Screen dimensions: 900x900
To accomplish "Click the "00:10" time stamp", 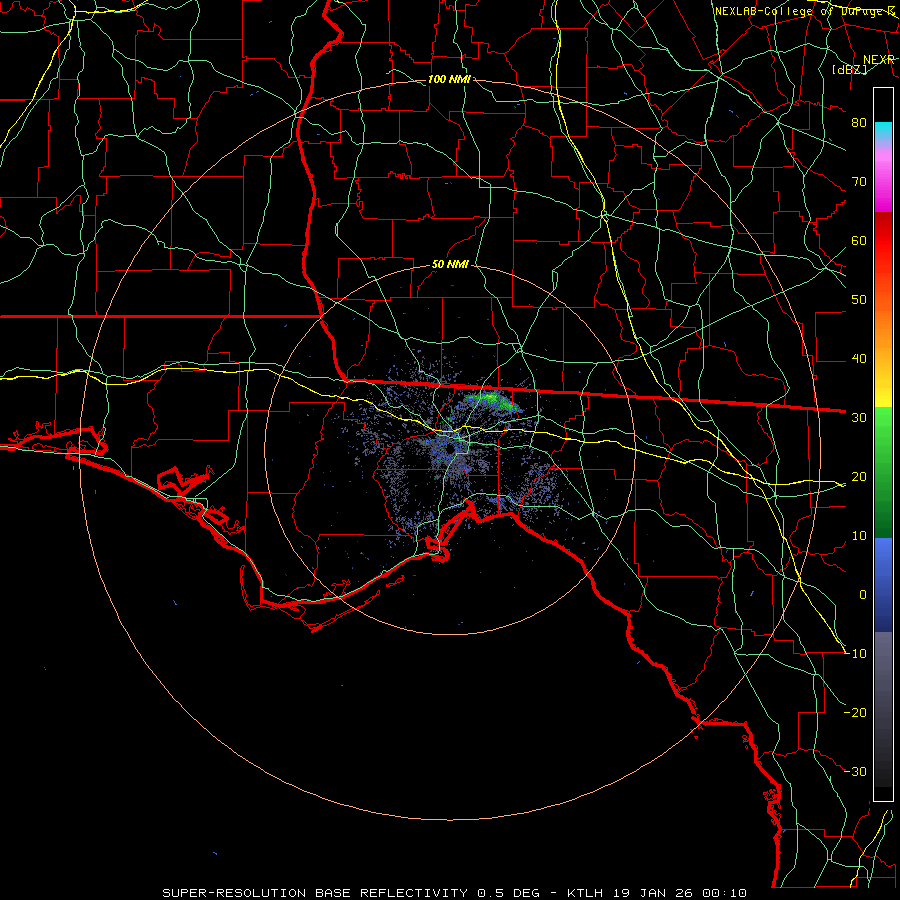I will pyautogui.click(x=724, y=893).
